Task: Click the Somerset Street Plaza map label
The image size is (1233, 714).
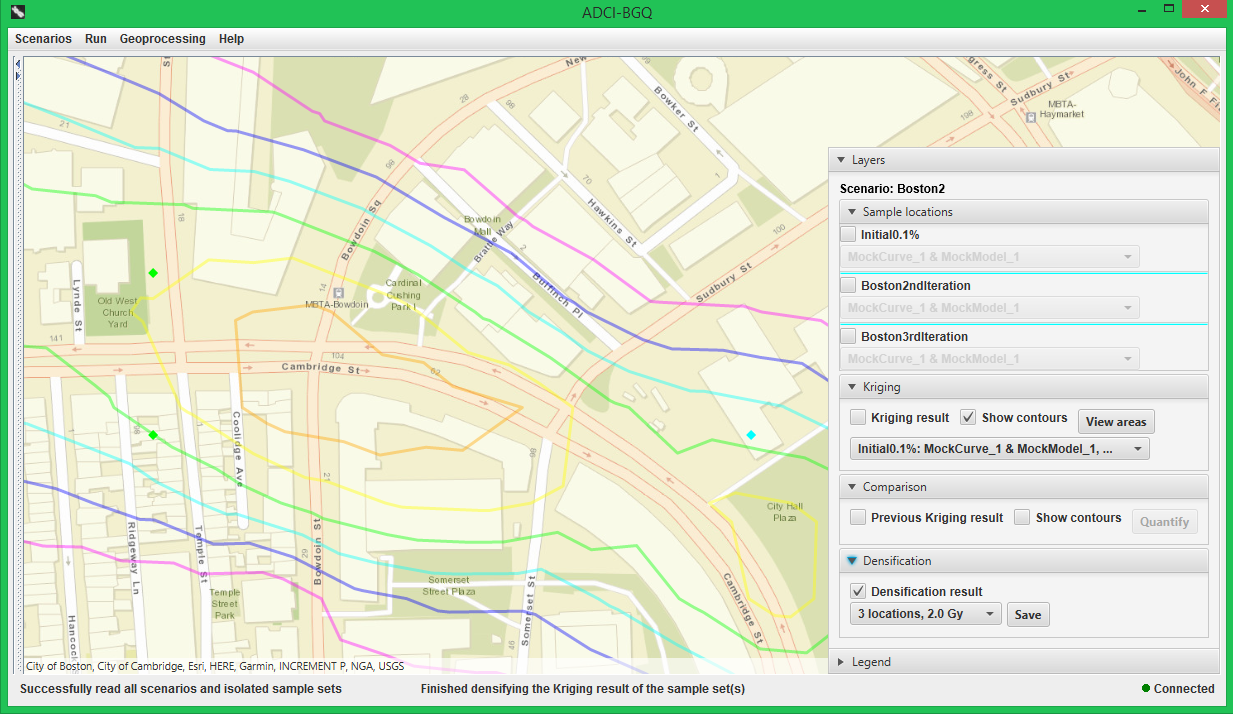Action: (451, 586)
